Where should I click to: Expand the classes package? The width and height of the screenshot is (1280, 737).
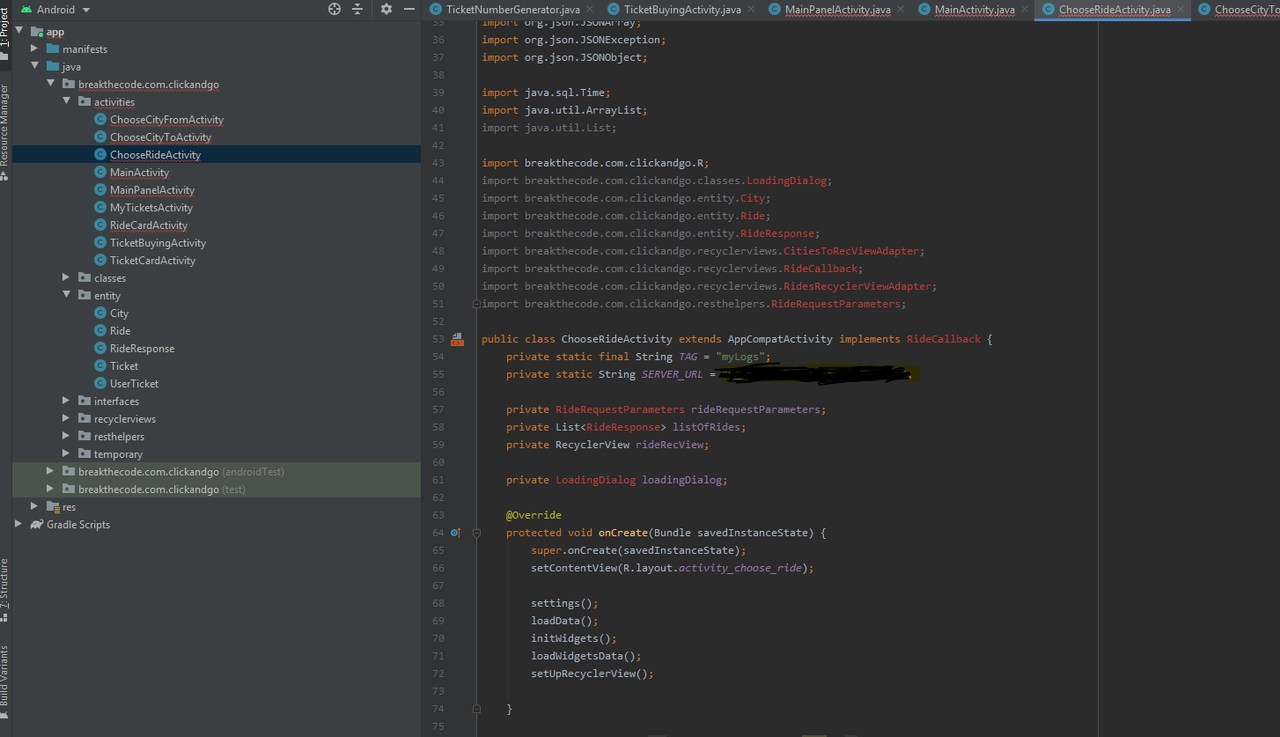tap(67, 278)
